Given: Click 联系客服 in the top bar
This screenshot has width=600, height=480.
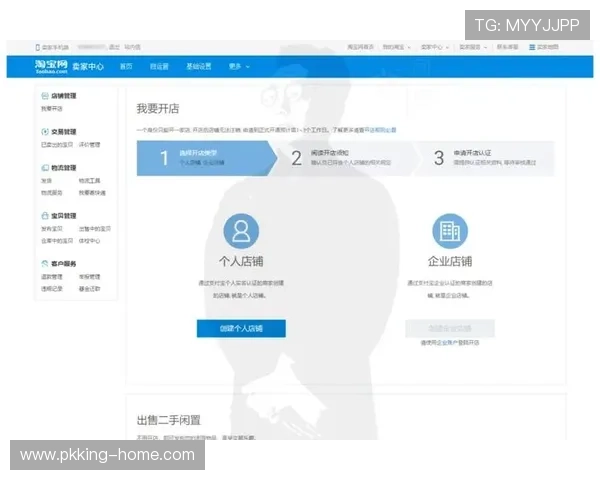Looking at the screenshot, I should pyautogui.click(x=507, y=47).
